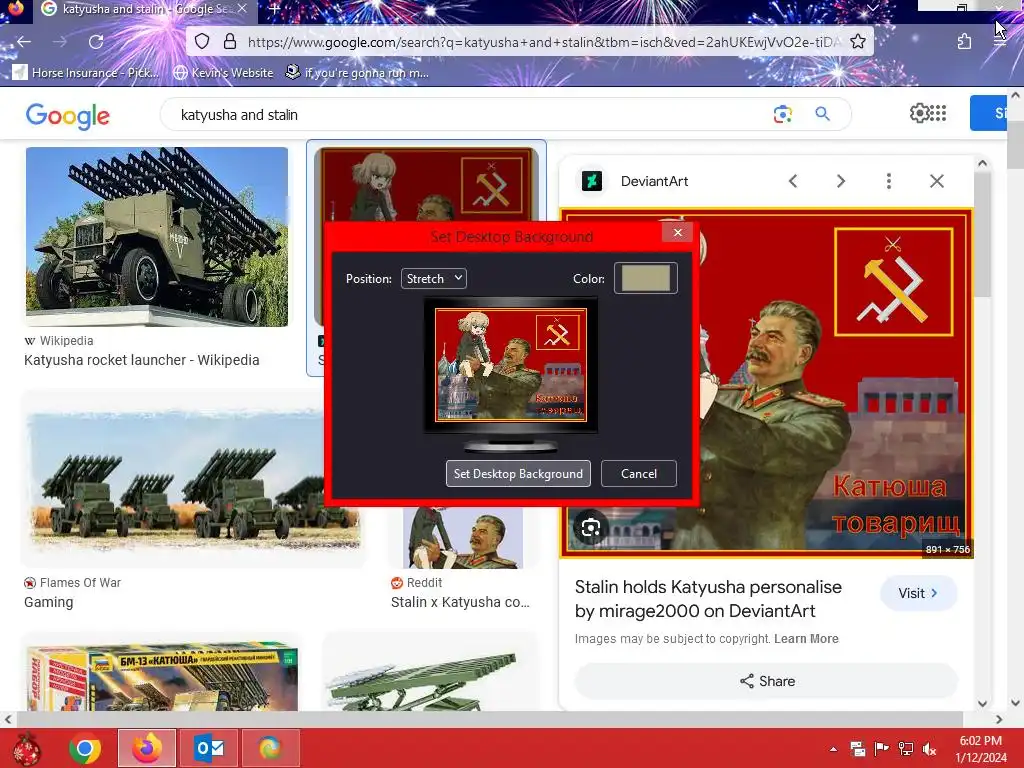Click the site security padlock icon

coord(230,42)
